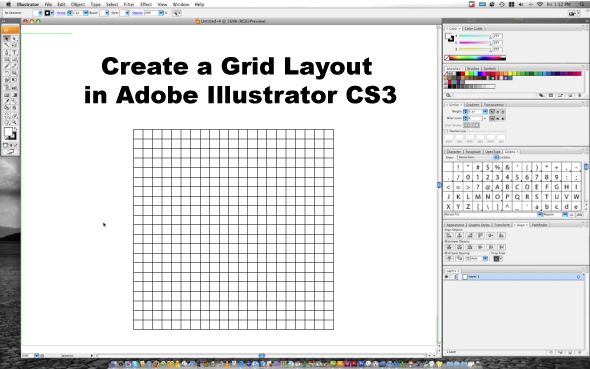Screen dimensions: 590x369
Task: Switch to the Brushes tab
Action: pyautogui.click(x=473, y=68)
